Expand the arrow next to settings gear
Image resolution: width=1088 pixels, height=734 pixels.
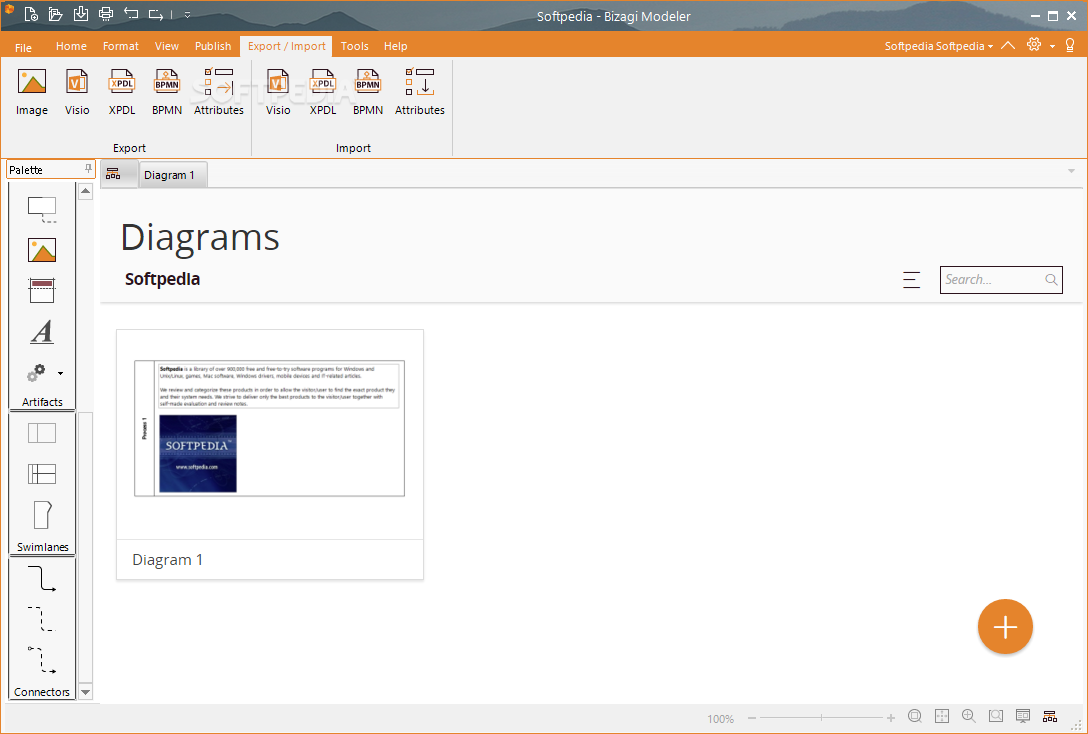pos(1052,46)
